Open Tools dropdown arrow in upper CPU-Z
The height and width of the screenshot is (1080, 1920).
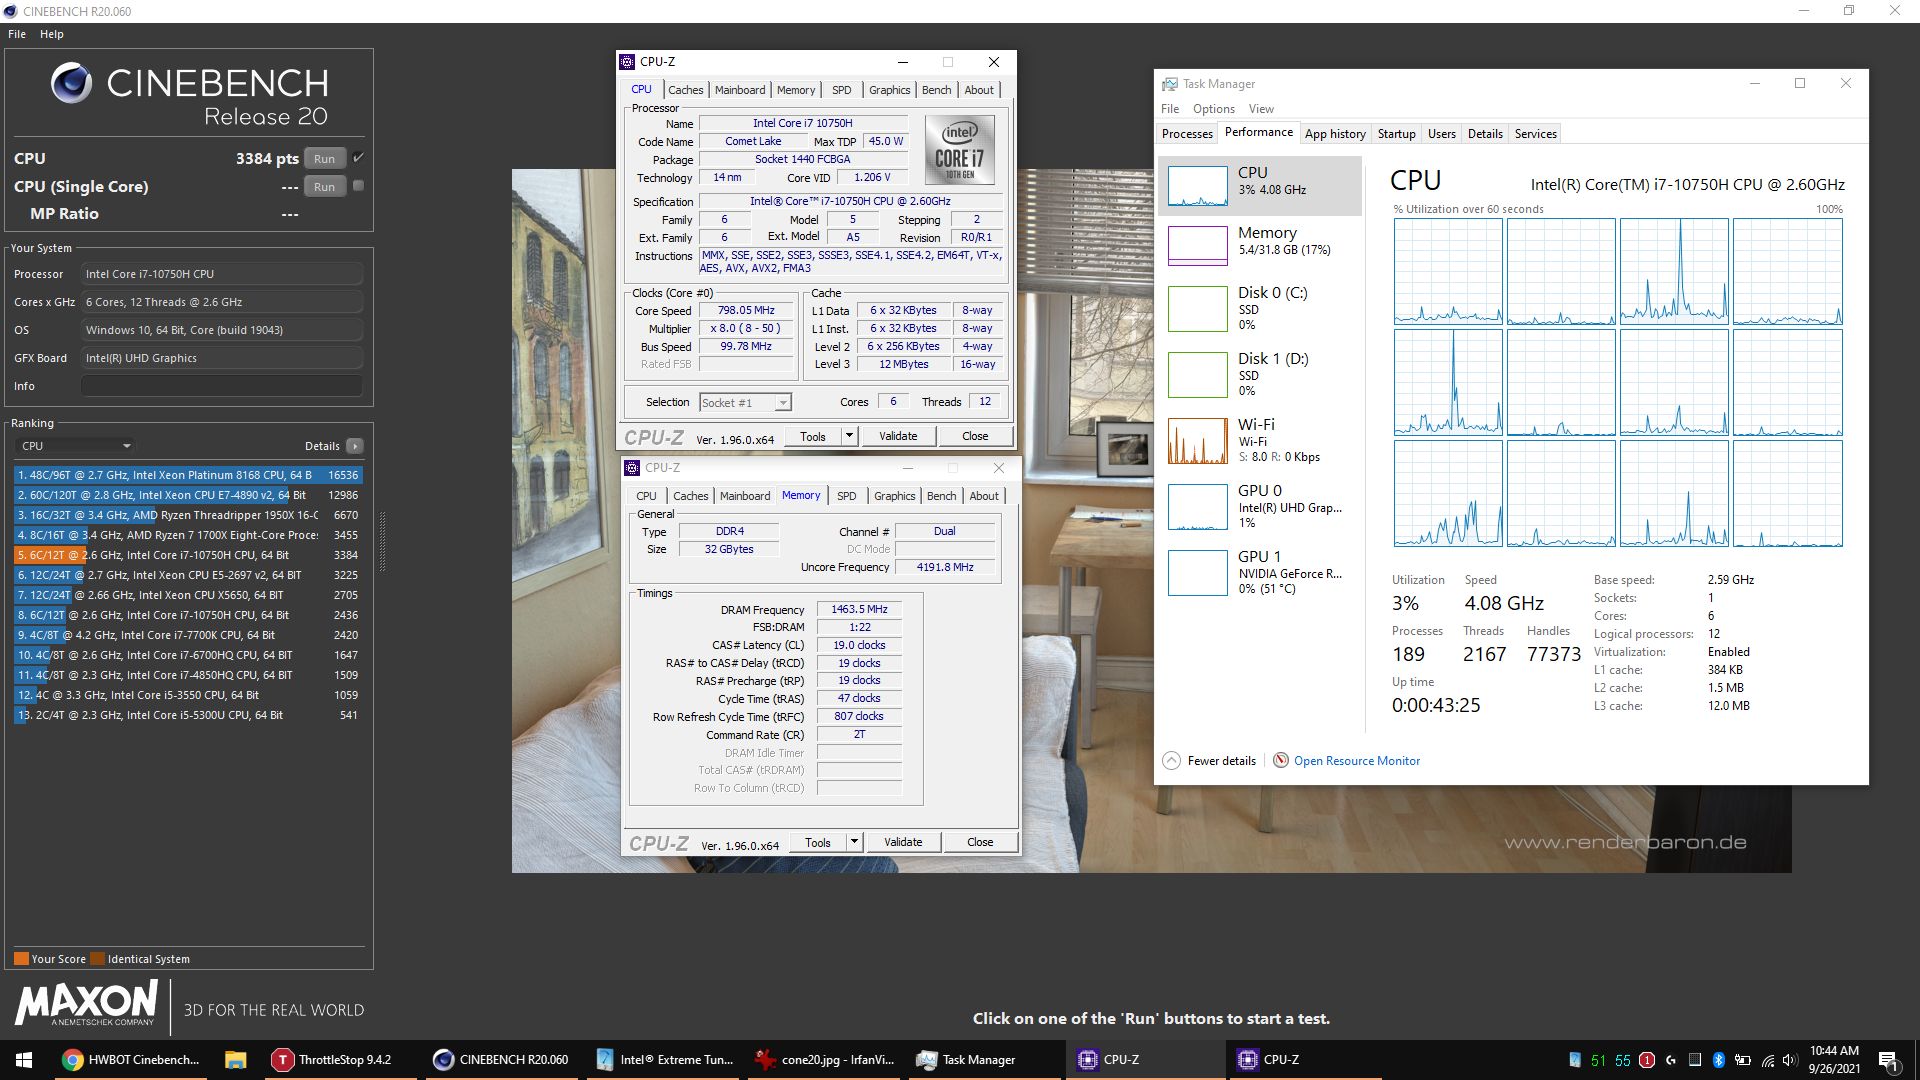click(x=849, y=436)
